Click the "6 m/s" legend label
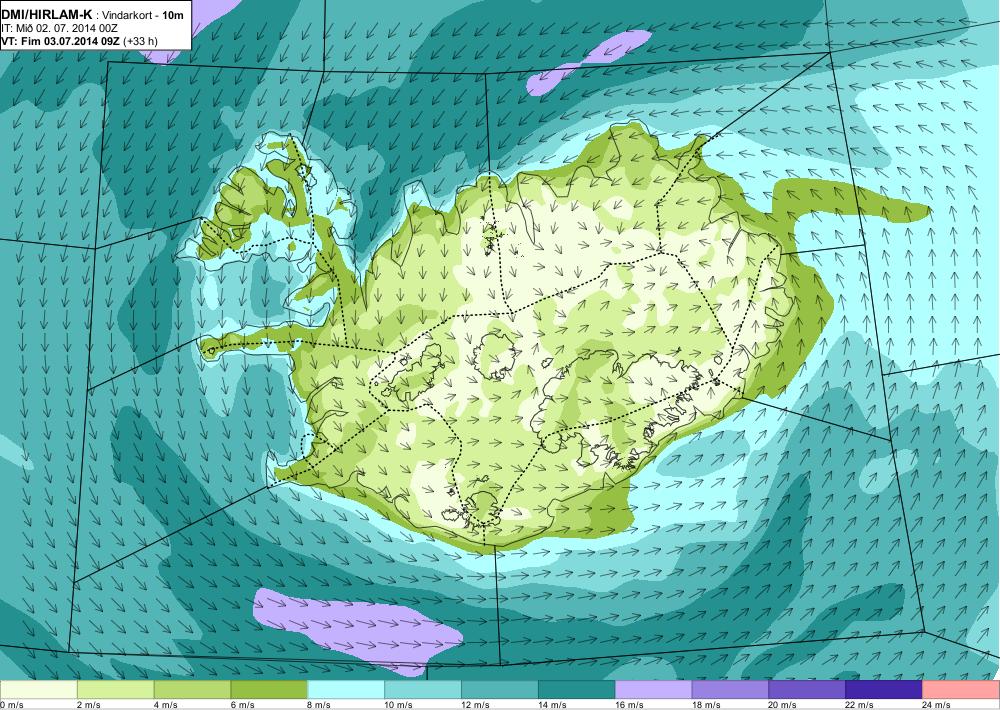1000x710 pixels. [x=243, y=704]
